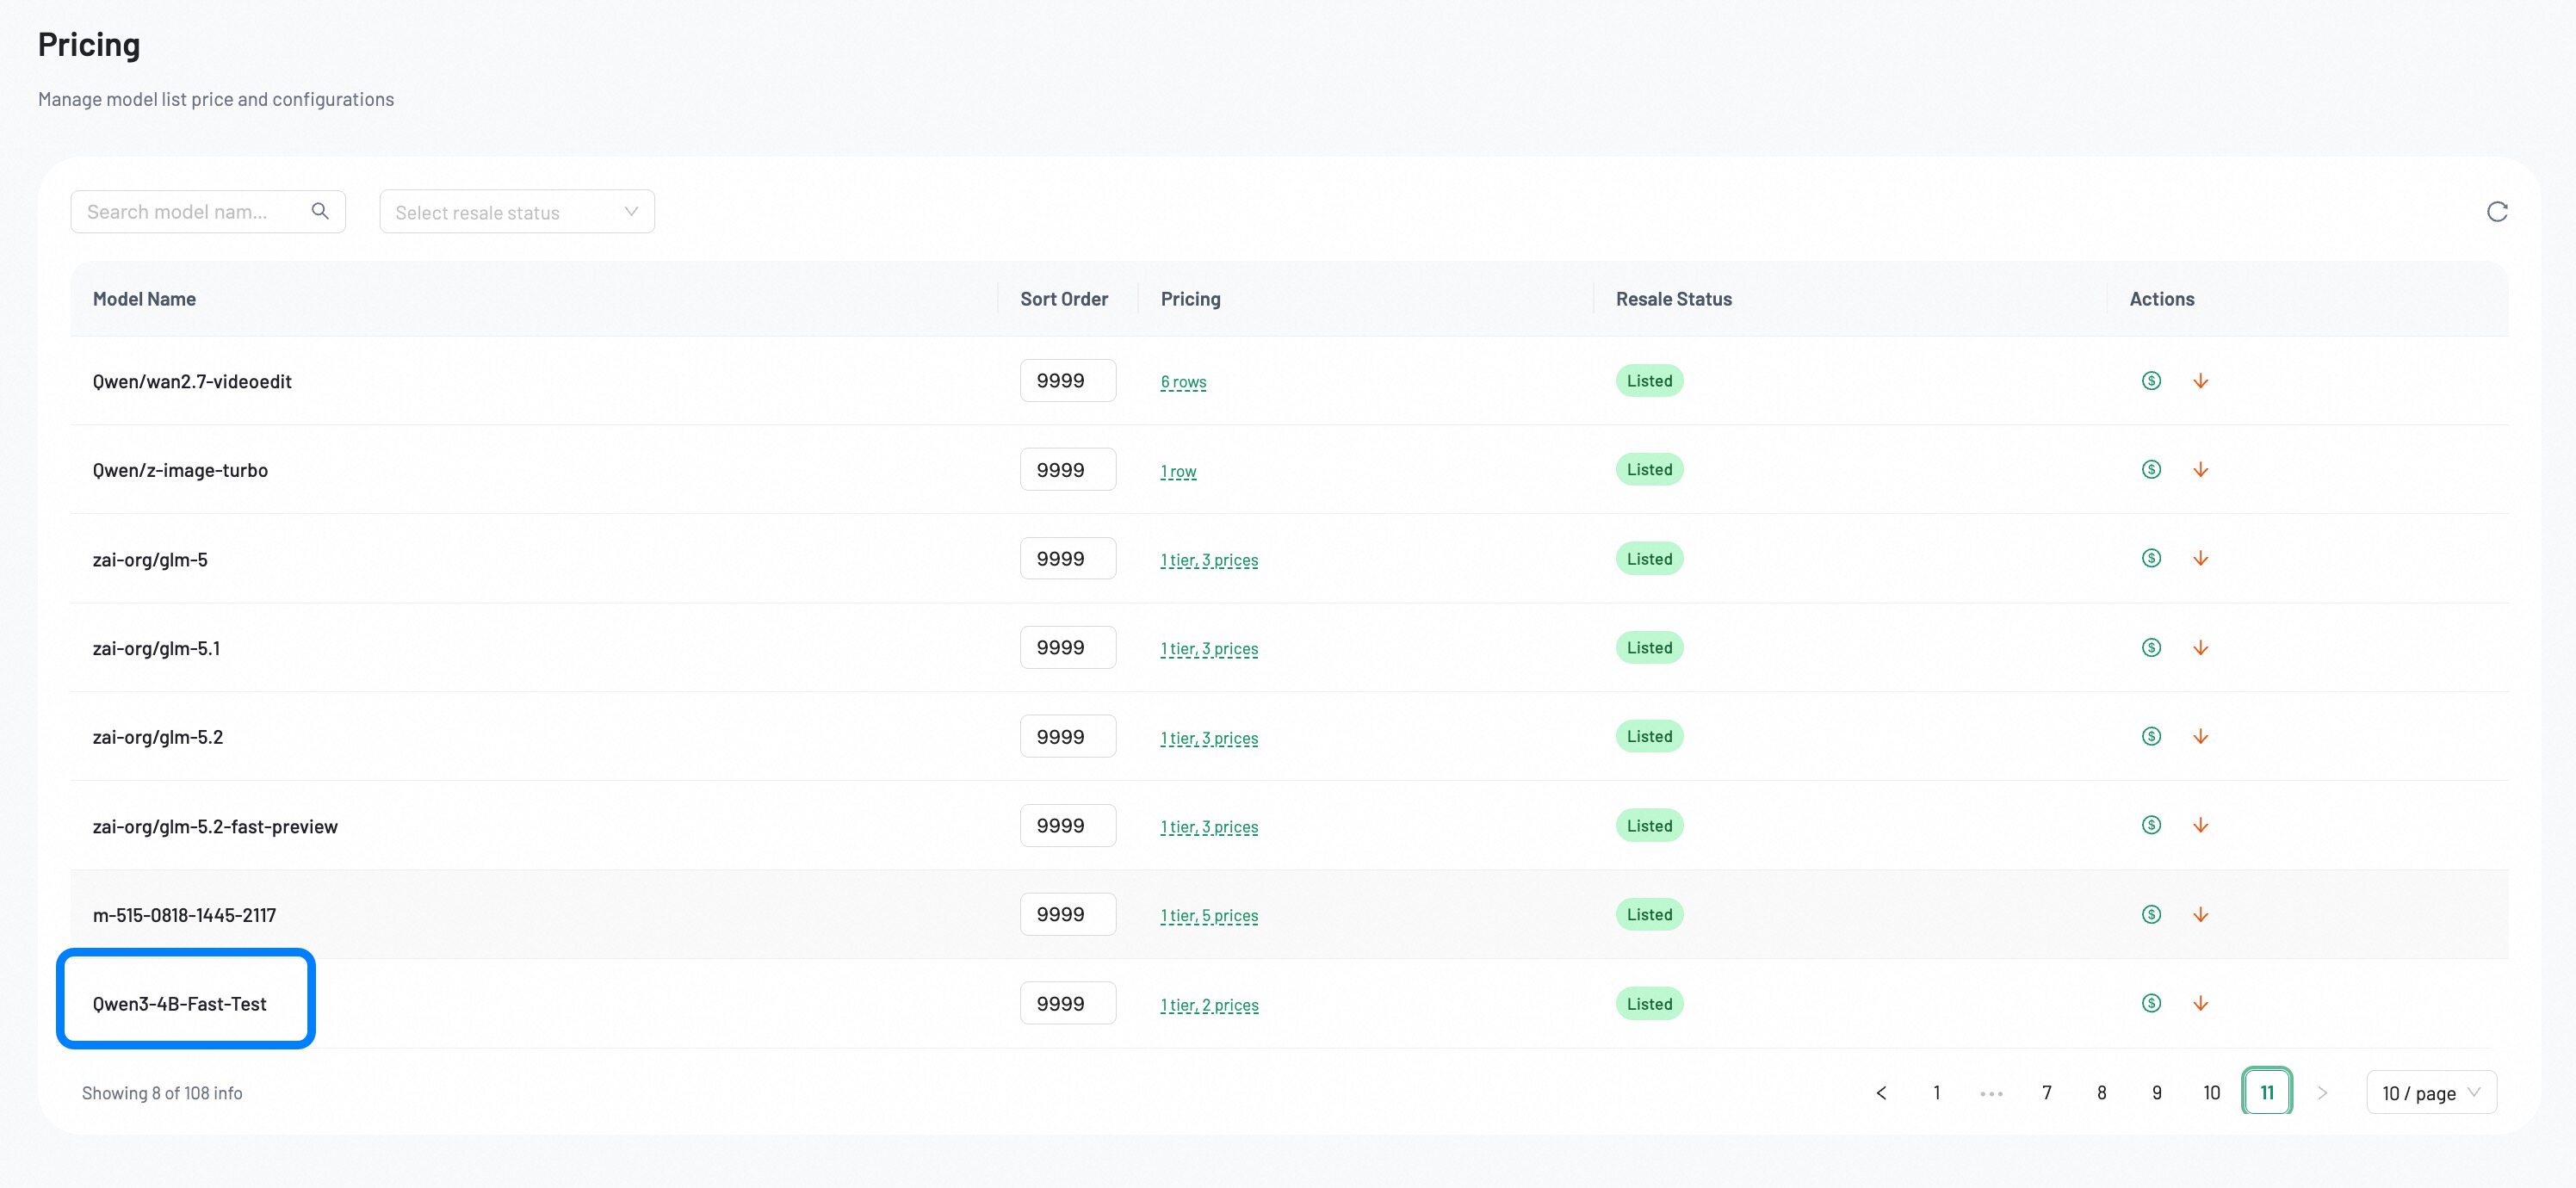Click the search magnifier icon
Screen dimensions: 2576x1188
click(x=320, y=211)
